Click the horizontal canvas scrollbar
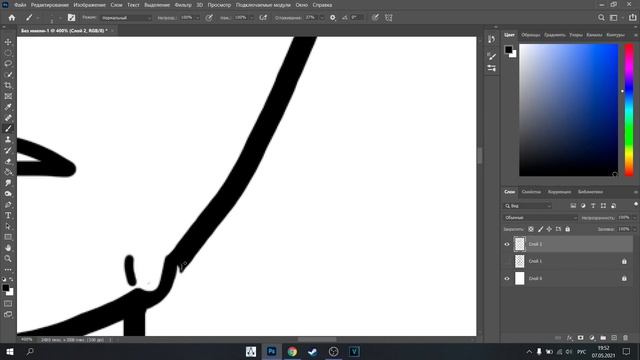640x360 pixels. (317, 340)
